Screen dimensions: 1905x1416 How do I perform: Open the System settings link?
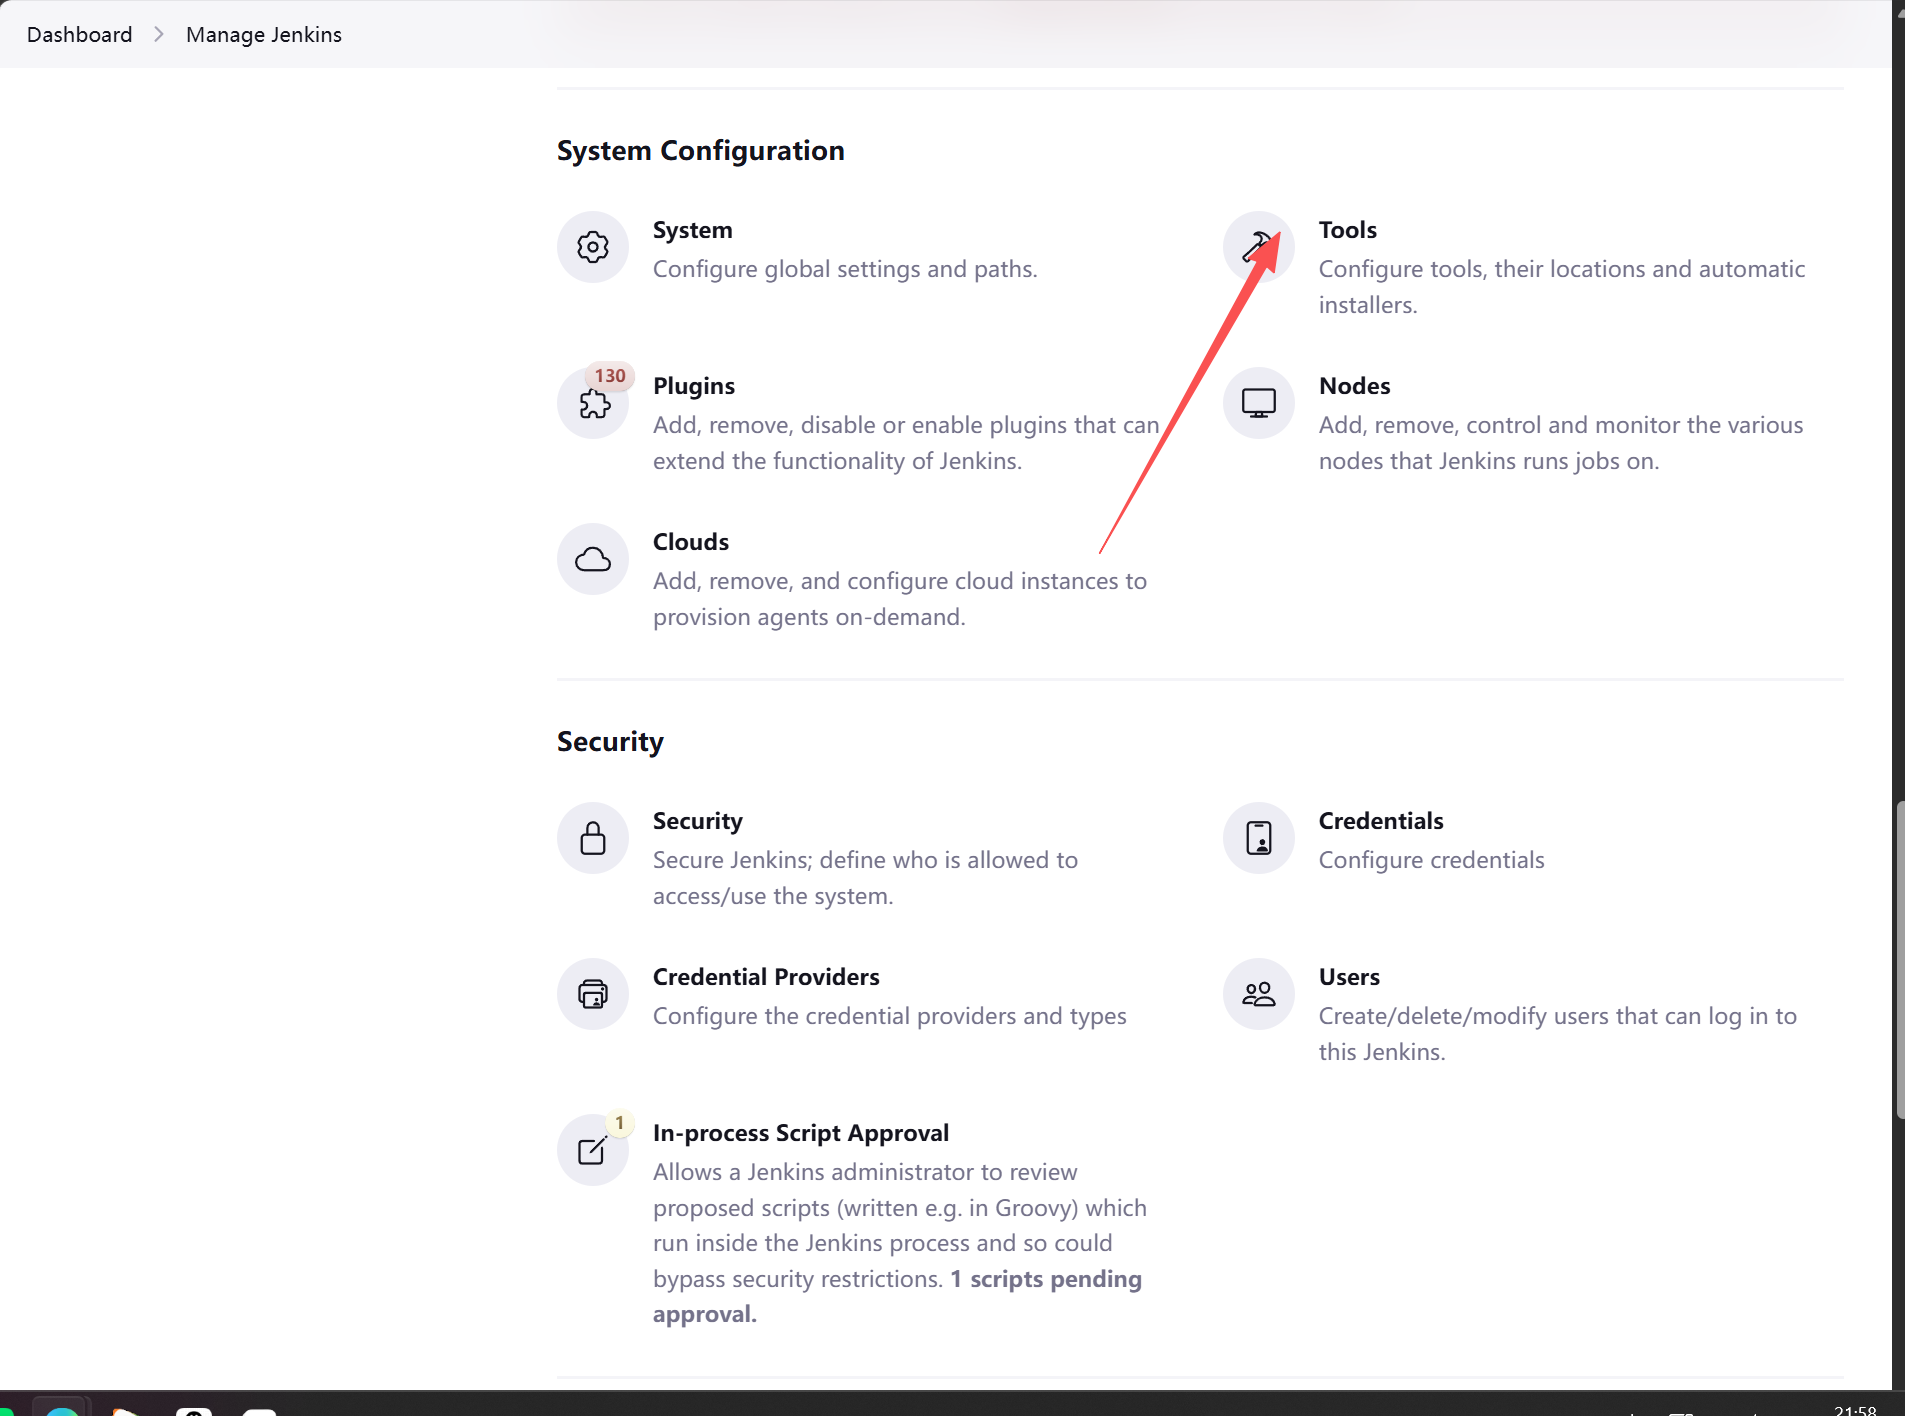[x=693, y=230]
